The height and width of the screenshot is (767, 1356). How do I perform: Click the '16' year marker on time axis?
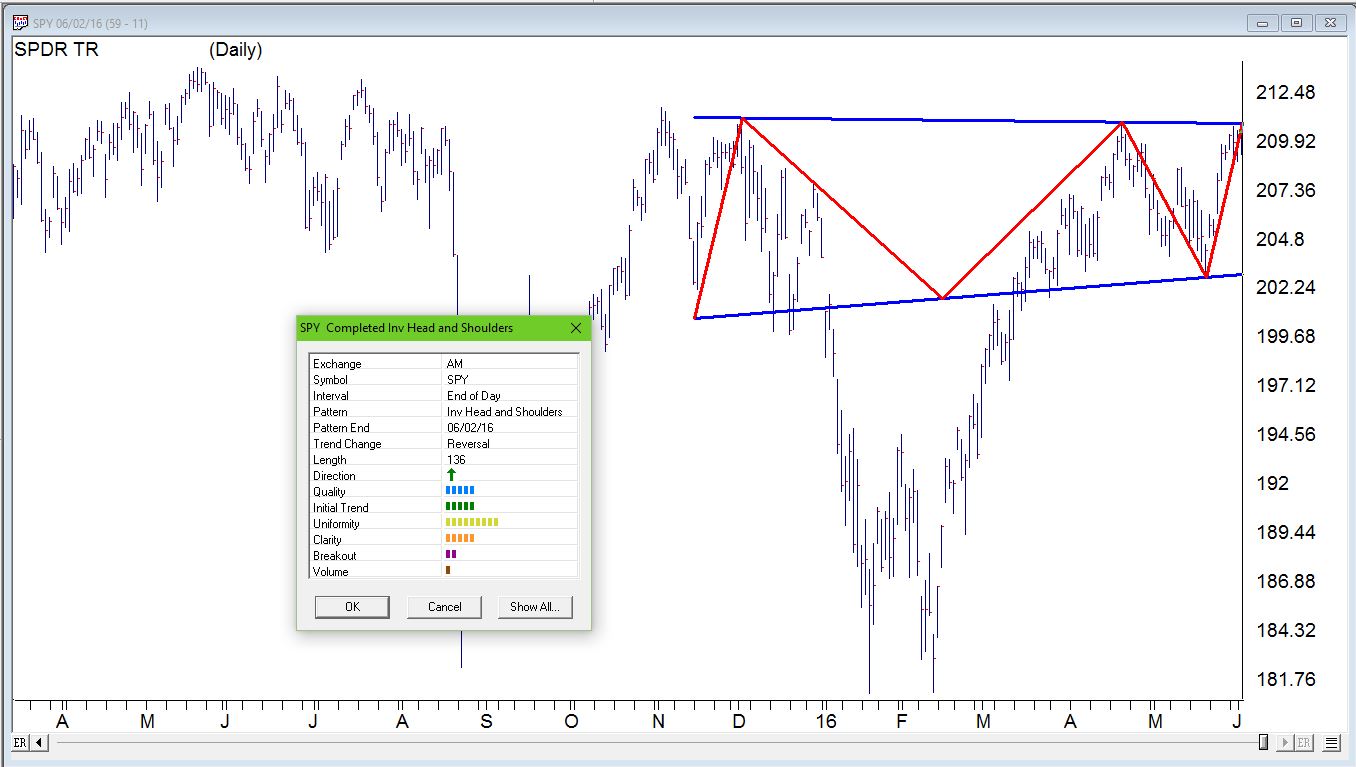tap(826, 721)
